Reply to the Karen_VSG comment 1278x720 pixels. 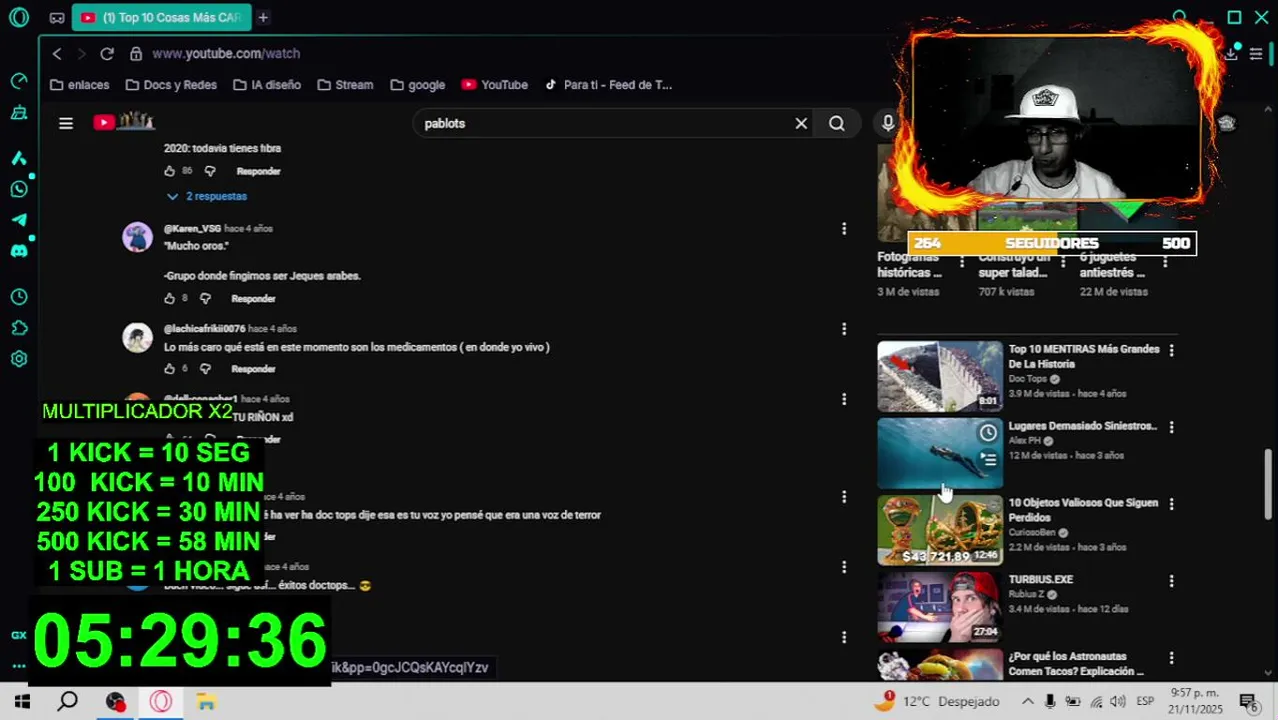coord(253,299)
